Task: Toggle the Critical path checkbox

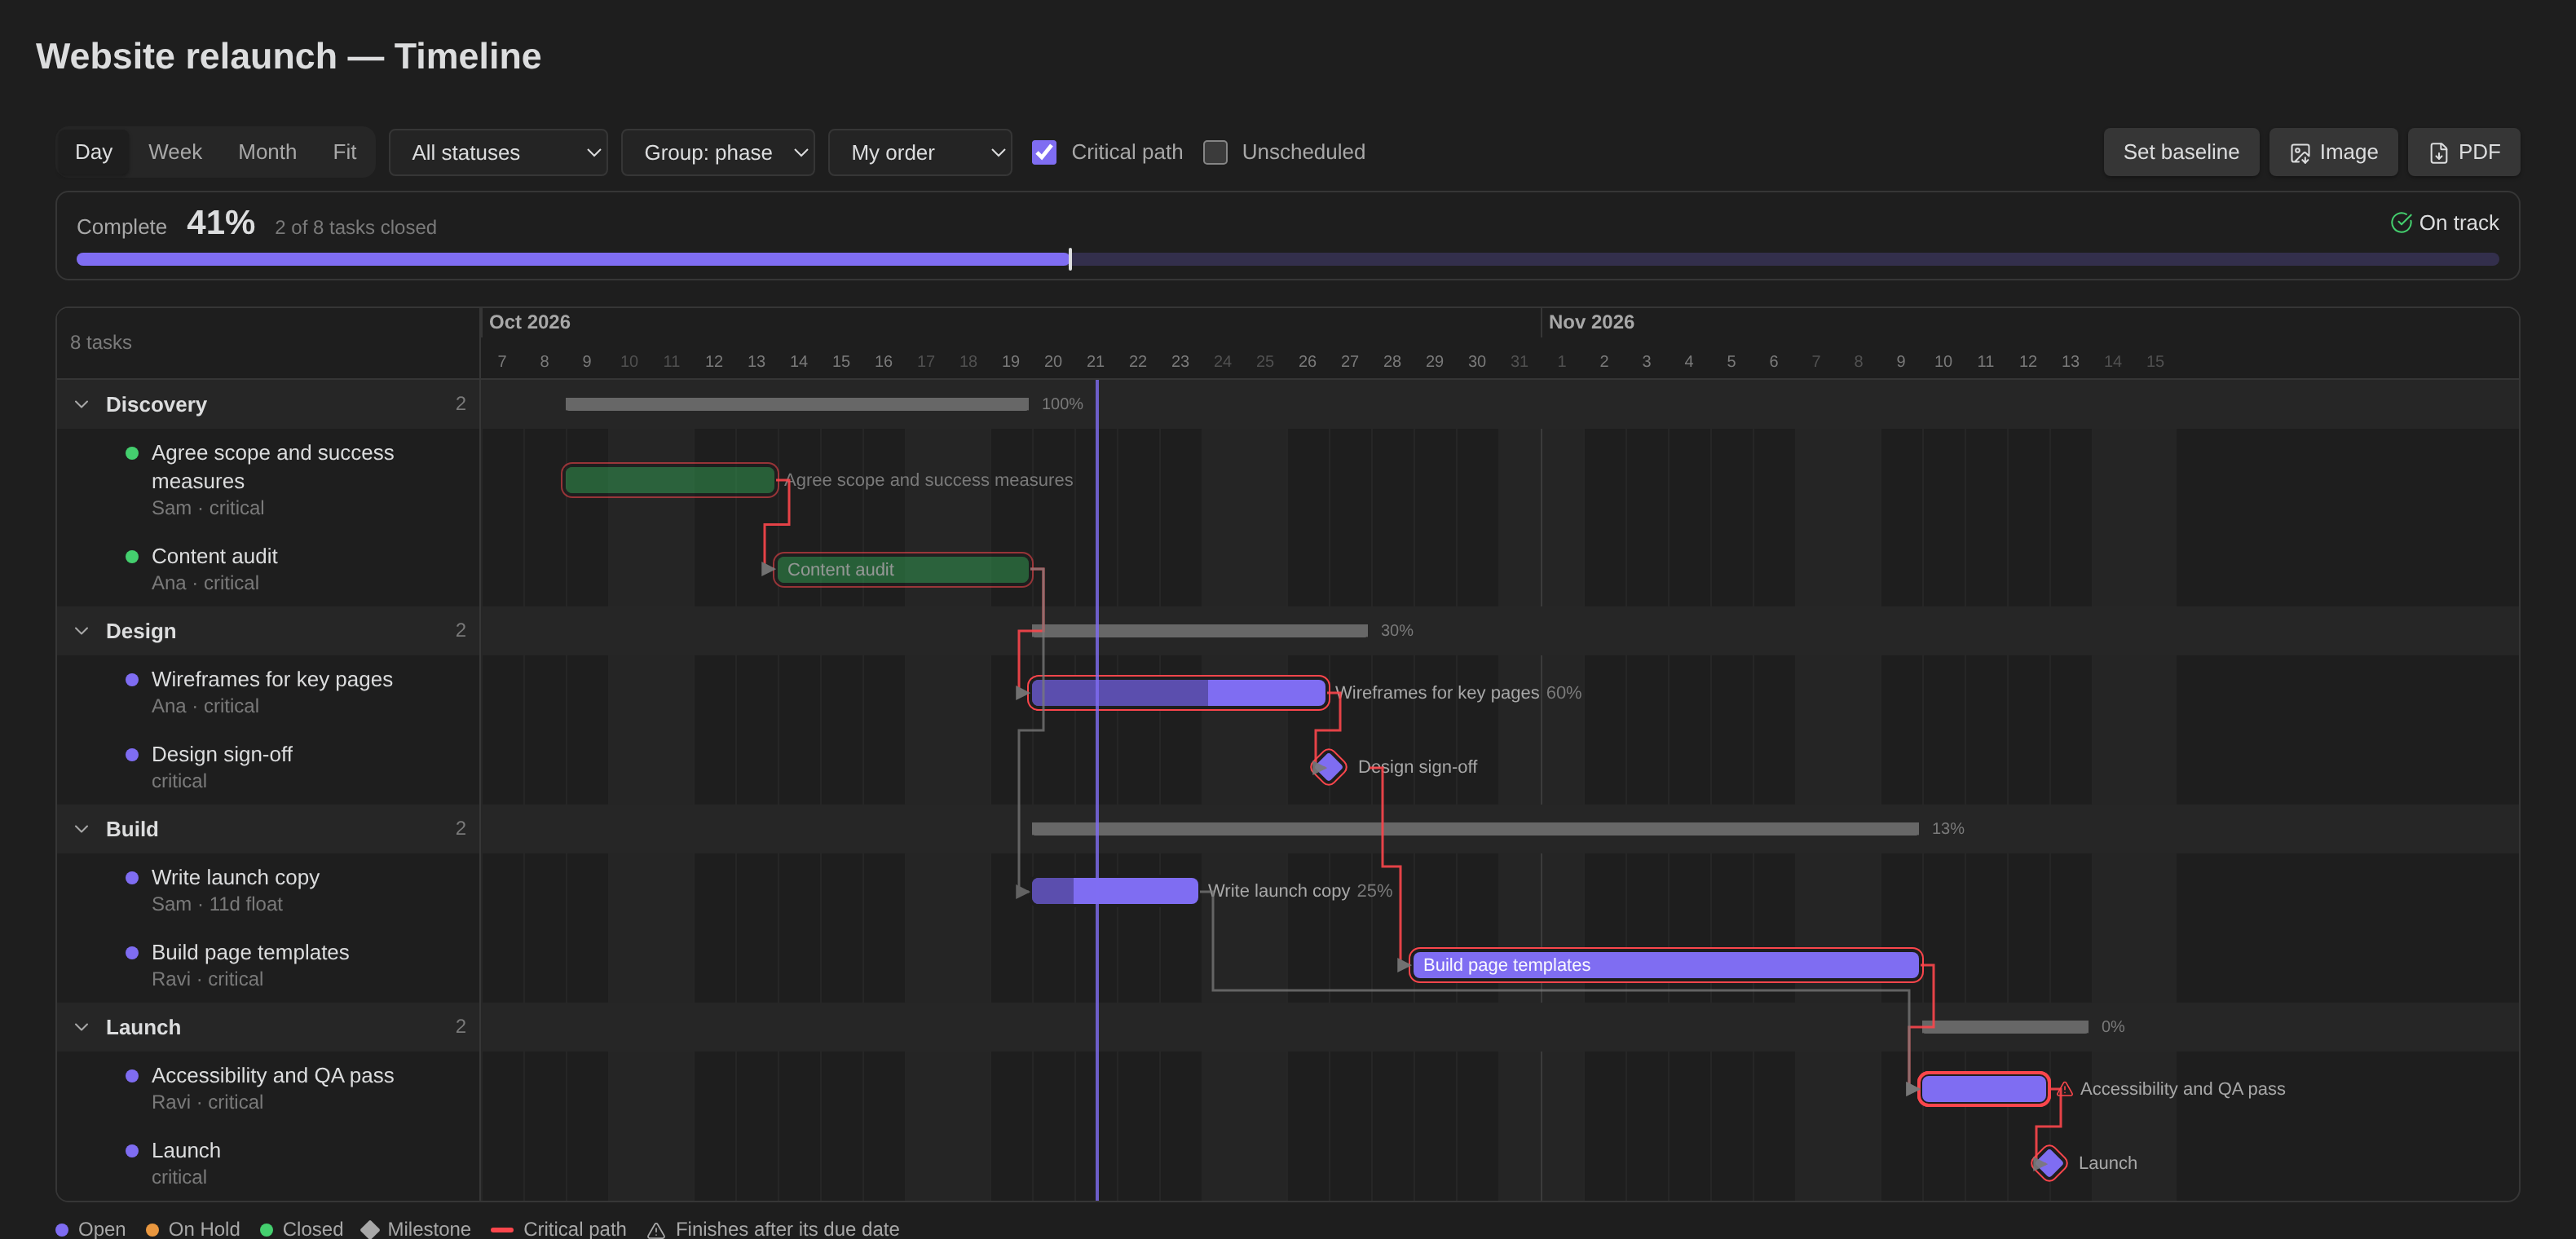Action: click(1044, 152)
